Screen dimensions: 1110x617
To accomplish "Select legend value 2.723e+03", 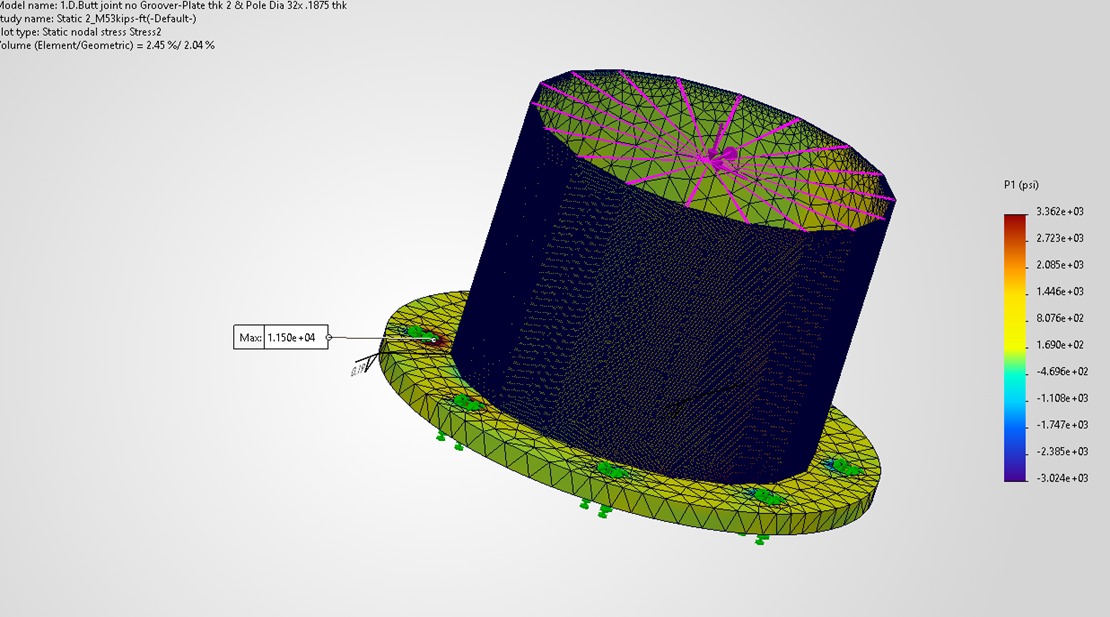I will [1060, 238].
